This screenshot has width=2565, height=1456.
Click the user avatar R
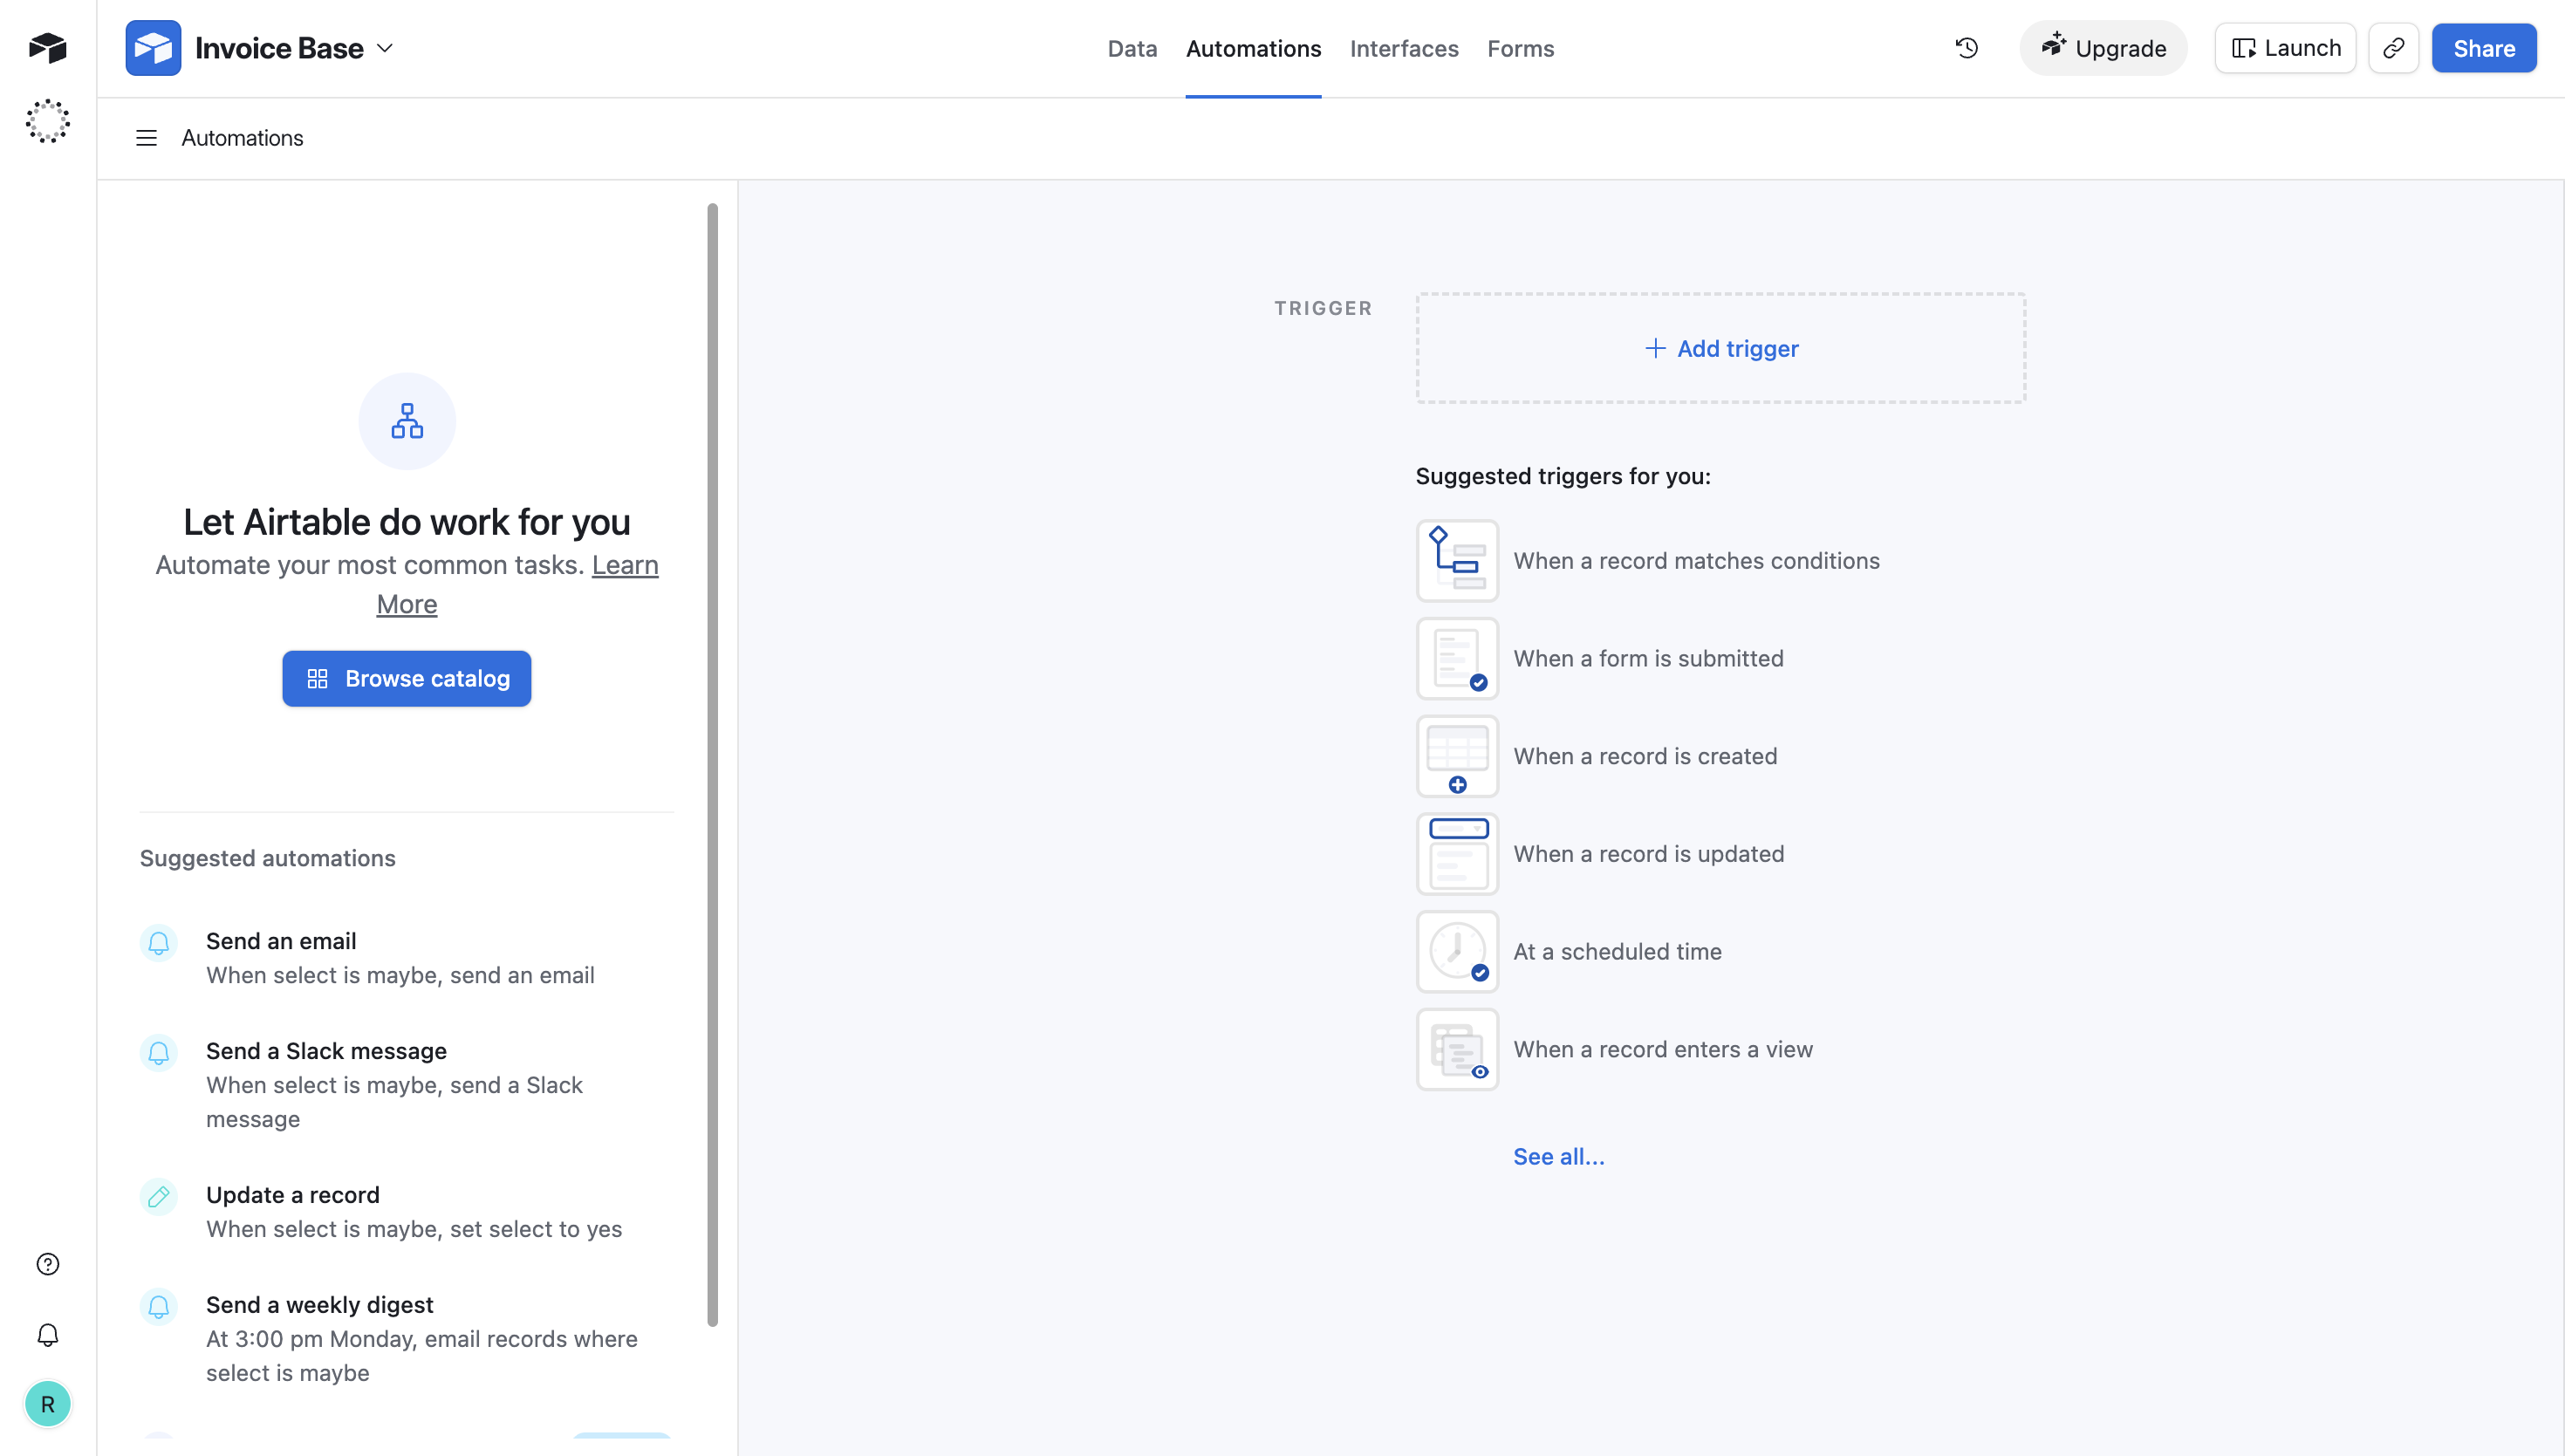pyautogui.click(x=47, y=1404)
